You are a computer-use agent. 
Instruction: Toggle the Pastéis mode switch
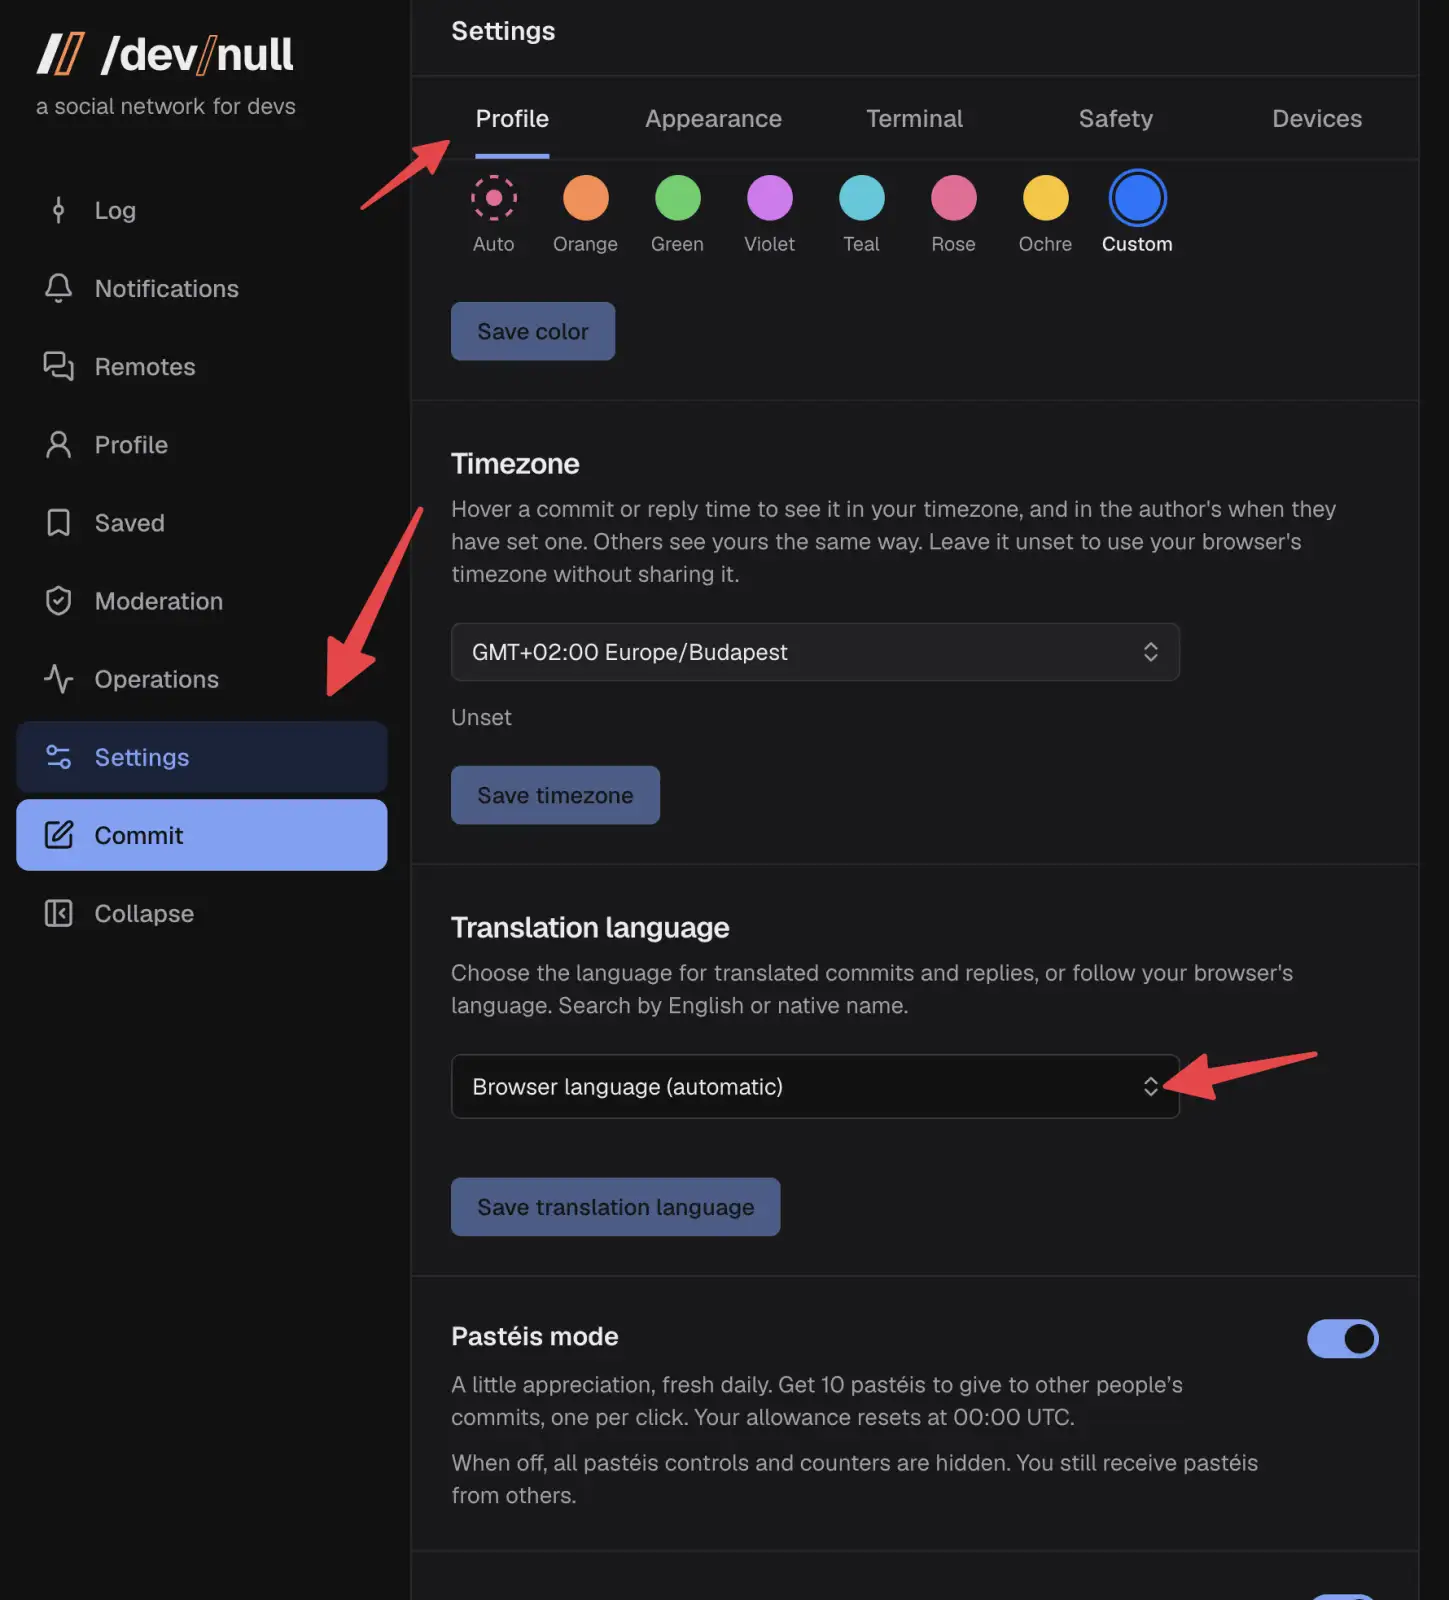point(1342,1338)
